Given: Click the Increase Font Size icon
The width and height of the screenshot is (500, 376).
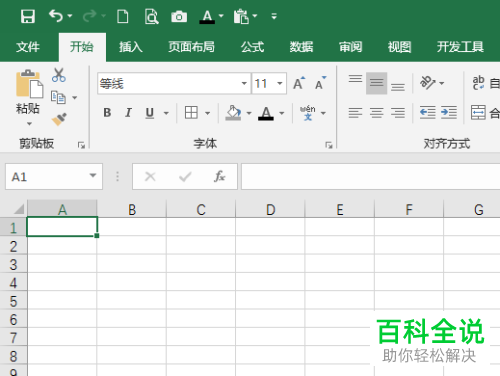Looking at the screenshot, I should 299,83.
